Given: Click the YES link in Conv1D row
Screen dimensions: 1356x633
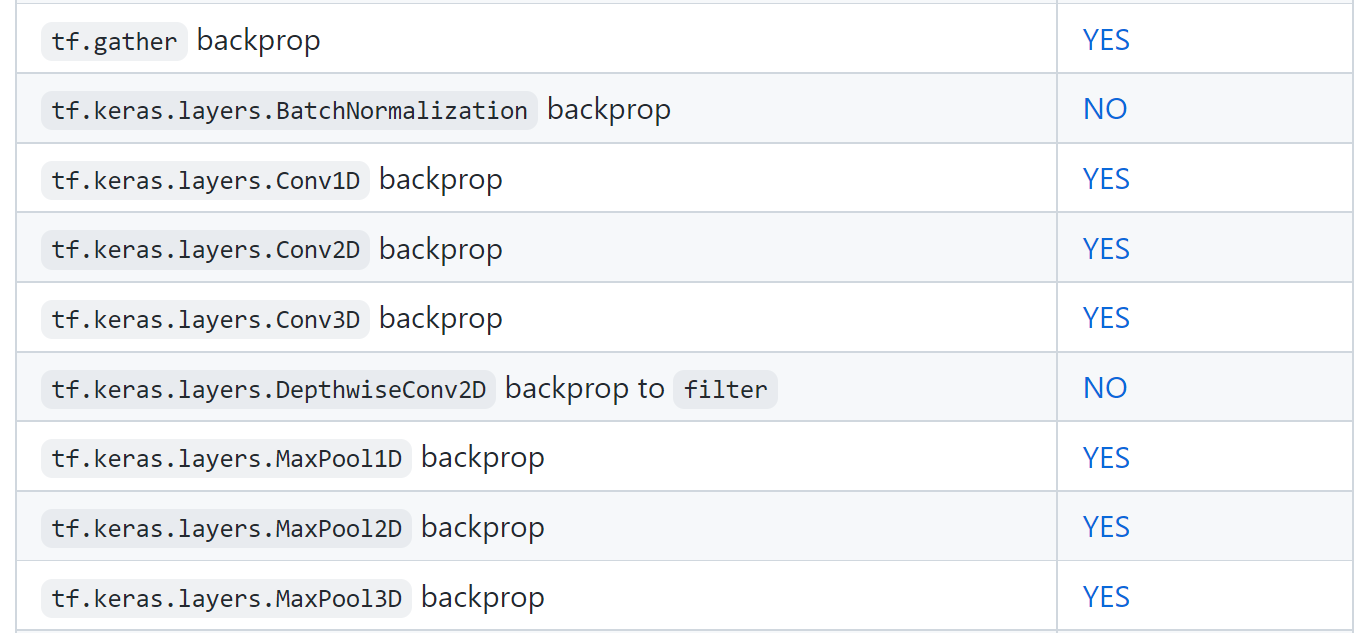Looking at the screenshot, I should [x=1106, y=179].
